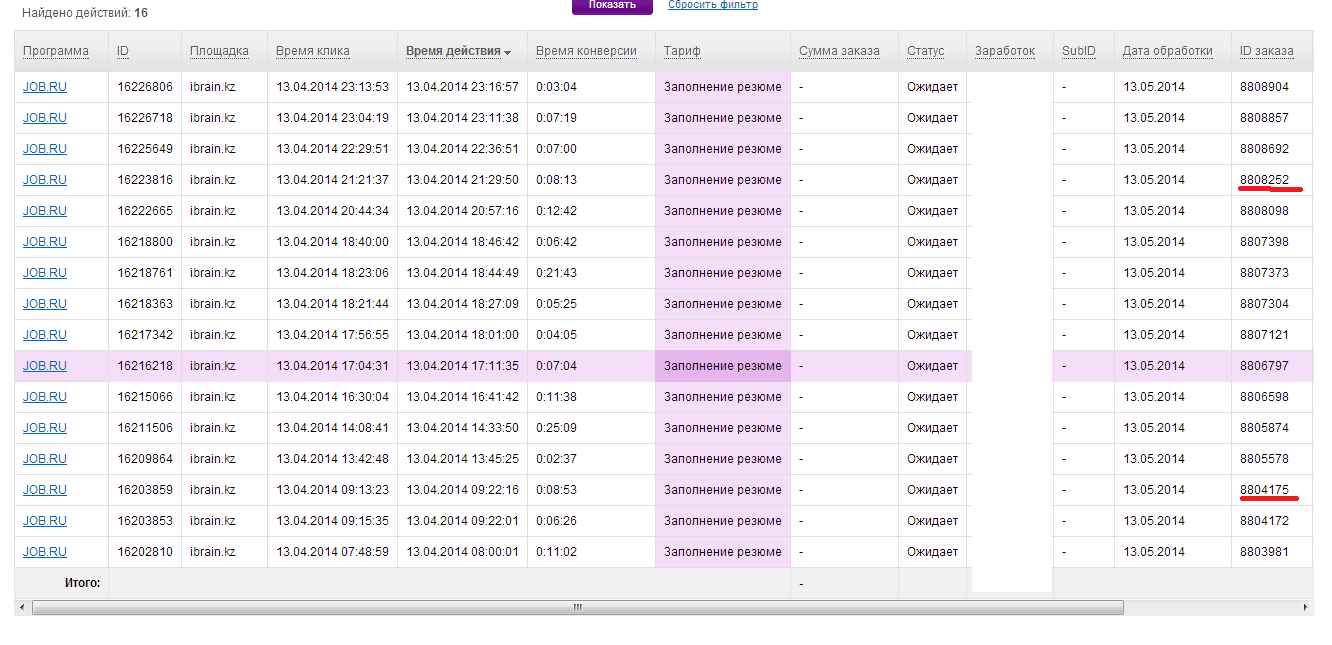Sort by Статус column header
The image size is (1332, 645).
click(926, 51)
